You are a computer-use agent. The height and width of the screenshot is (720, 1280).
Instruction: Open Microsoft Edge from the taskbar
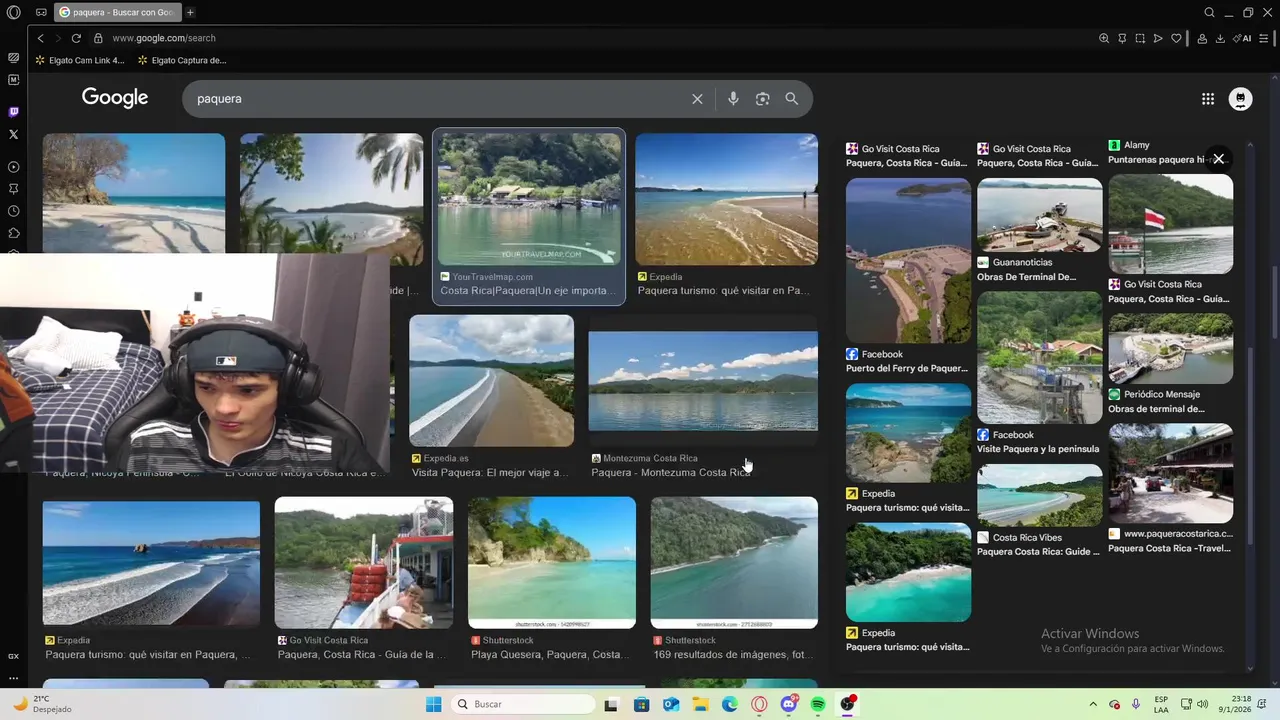(x=730, y=704)
